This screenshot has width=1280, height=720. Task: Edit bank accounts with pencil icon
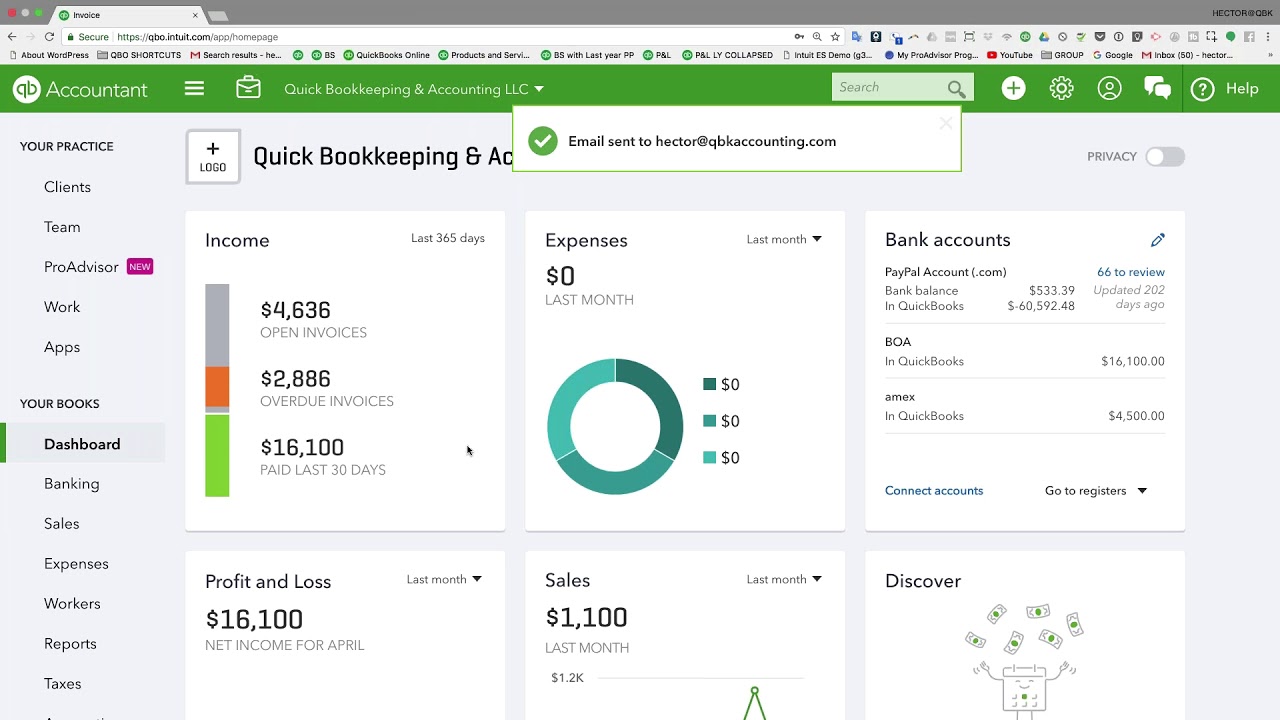click(1158, 240)
